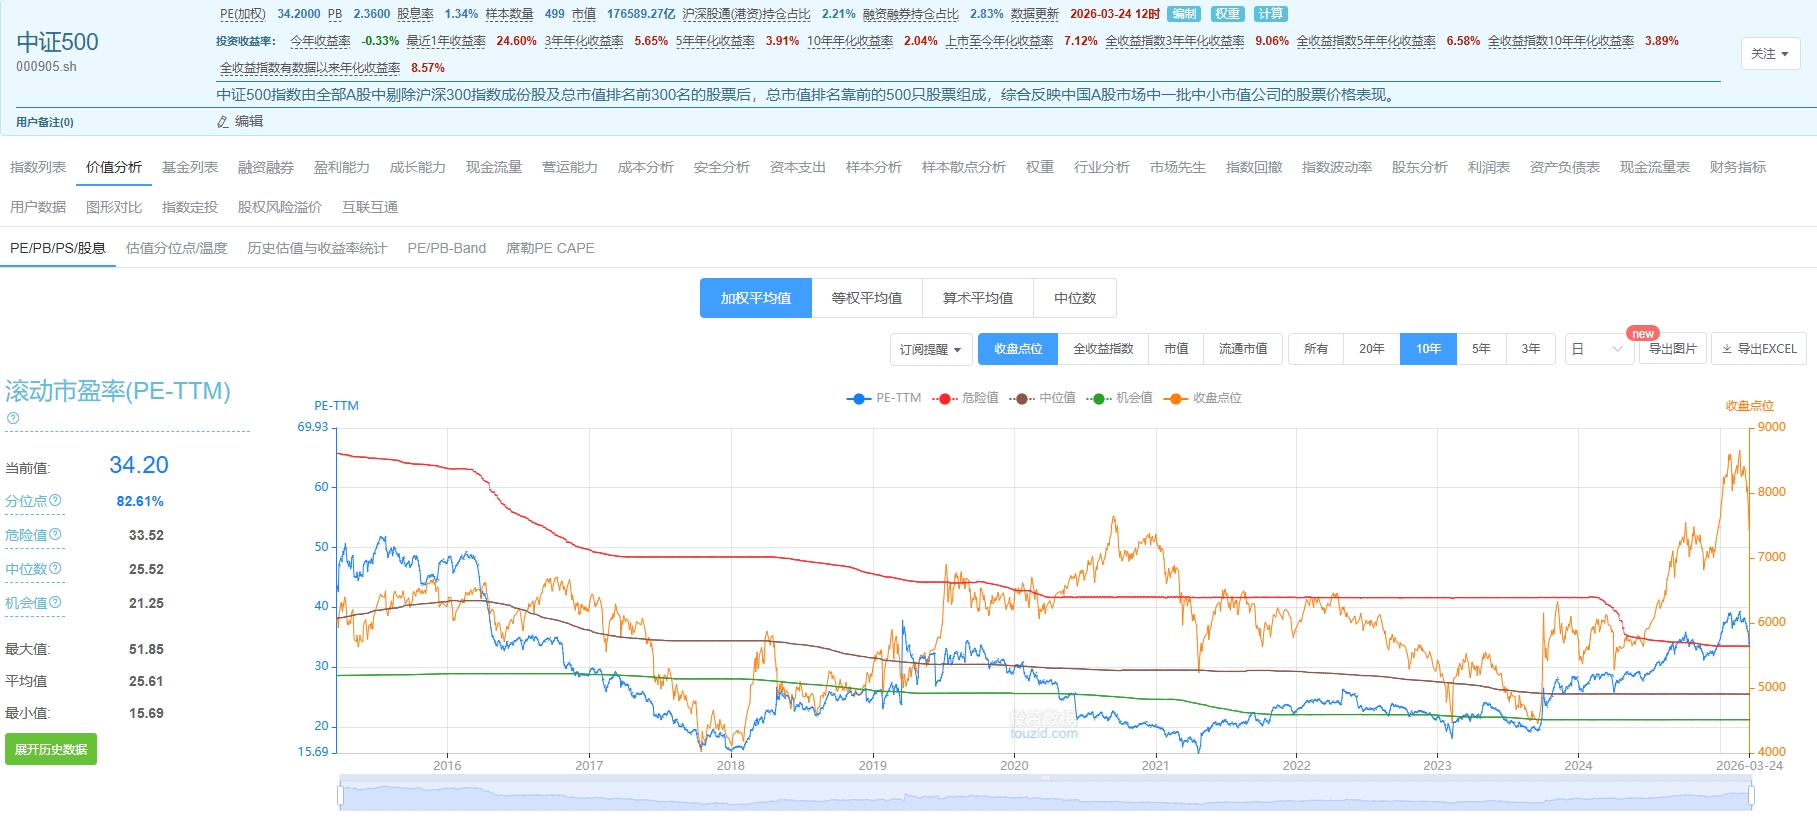Open the 指数回撤 tab

click(x=1254, y=167)
